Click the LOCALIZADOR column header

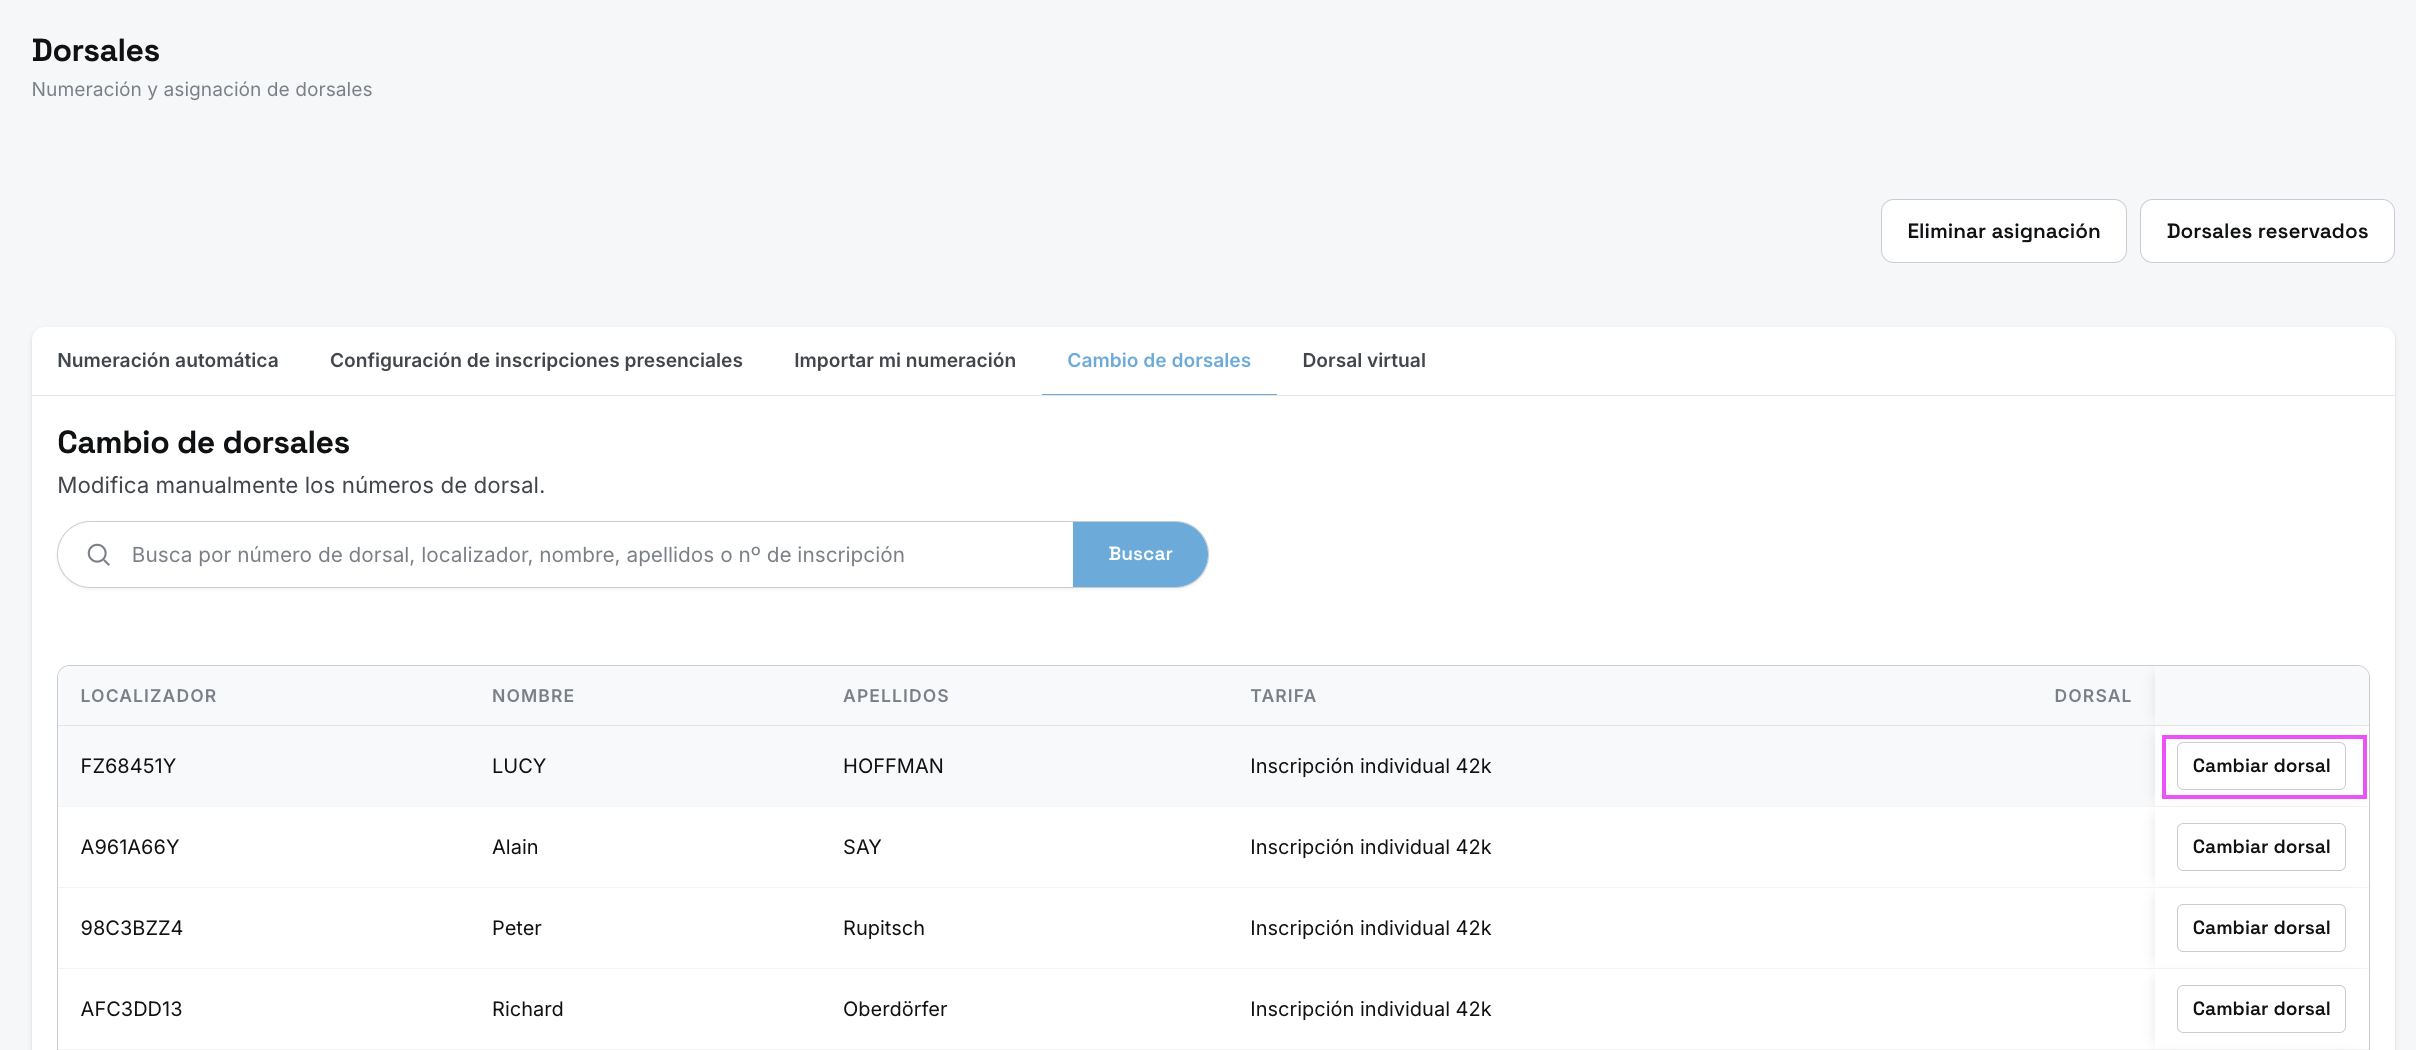148,696
